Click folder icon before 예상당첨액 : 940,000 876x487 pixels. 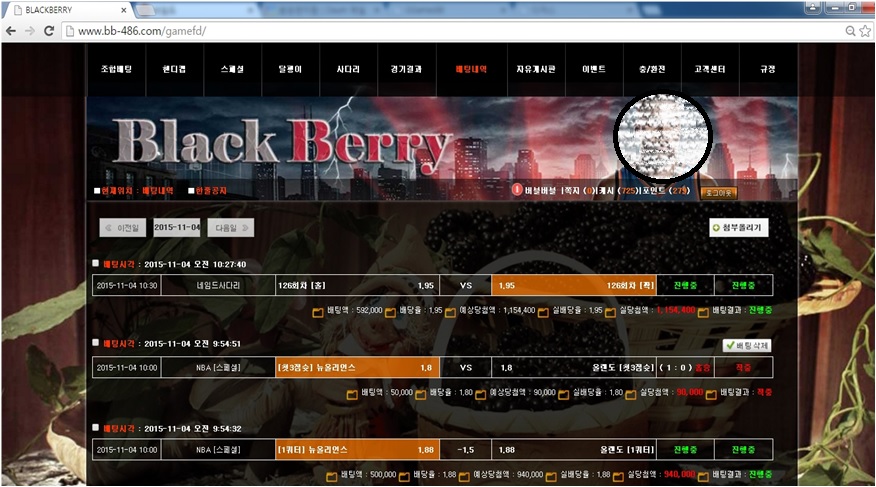click(x=464, y=477)
